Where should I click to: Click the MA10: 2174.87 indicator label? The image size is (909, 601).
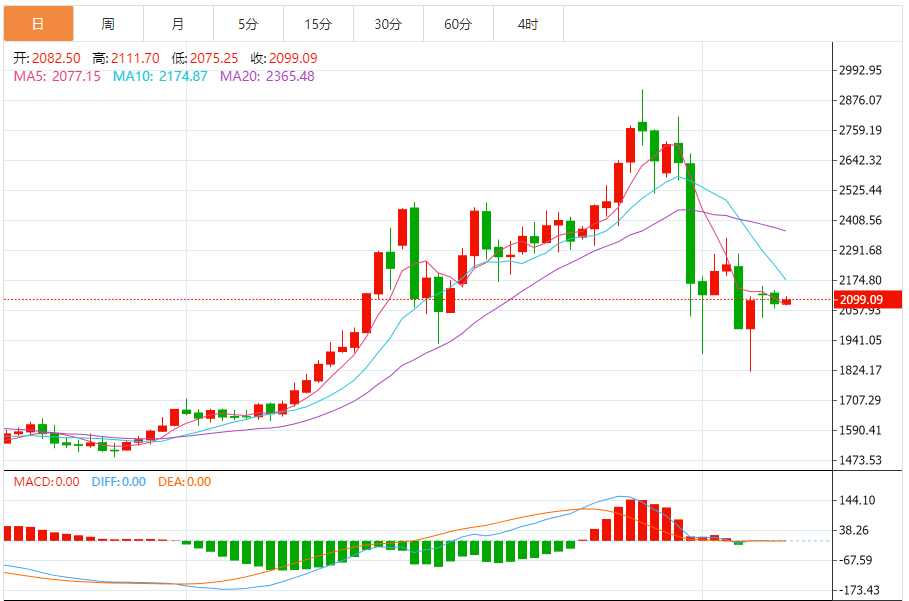click(x=160, y=76)
